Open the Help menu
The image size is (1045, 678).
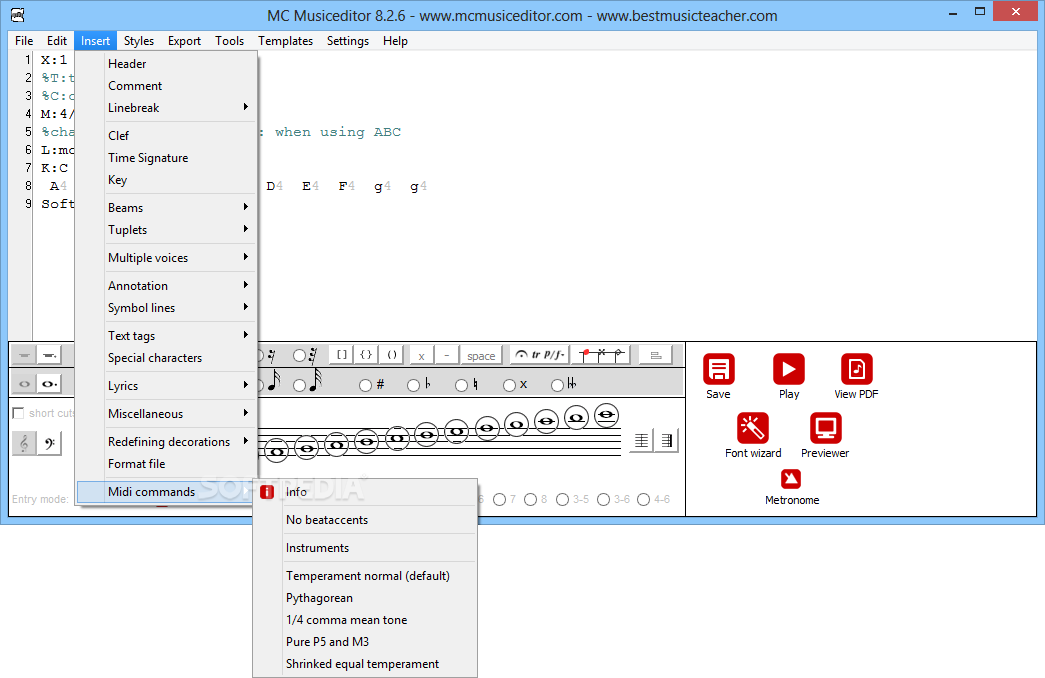[395, 41]
